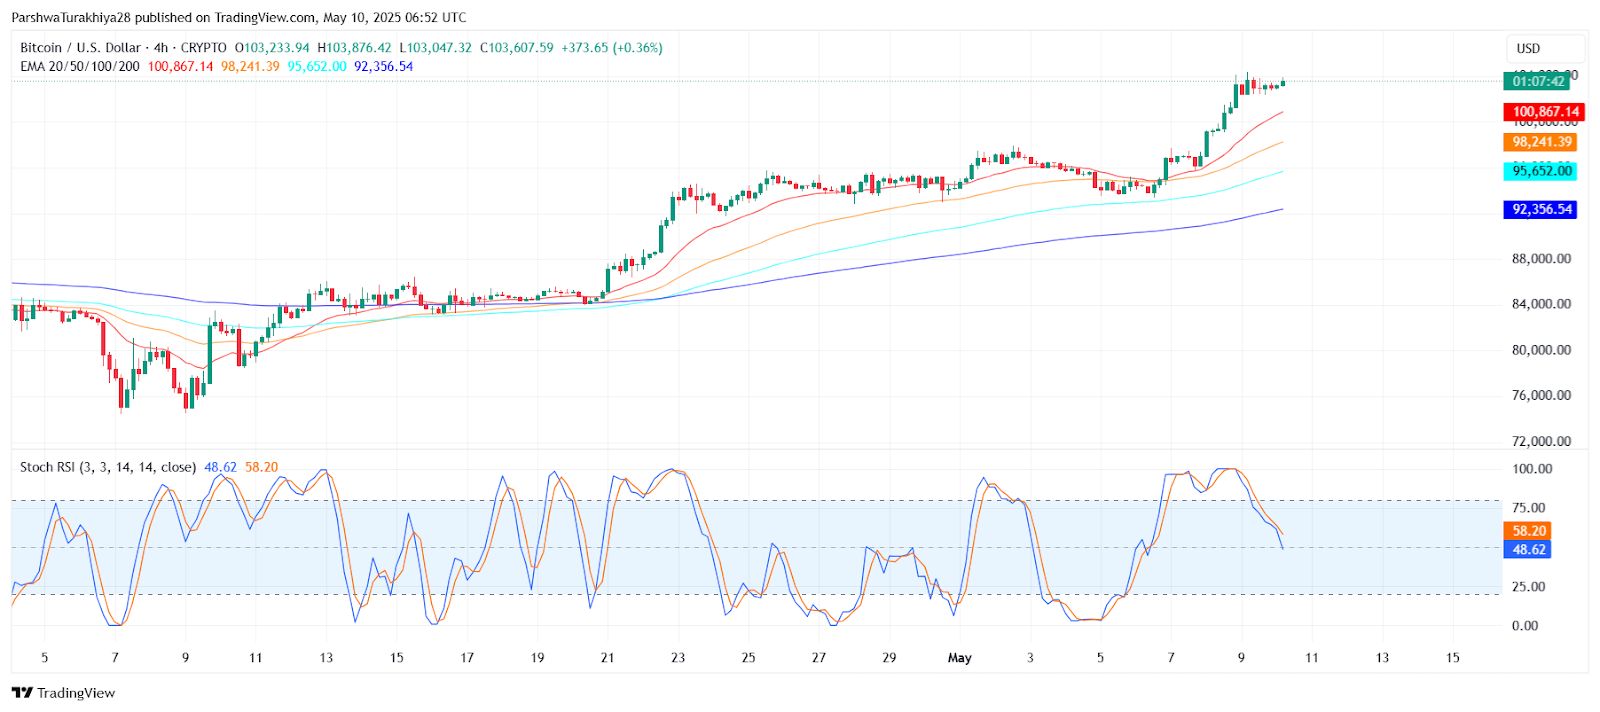Click the blue 48.62 Stoch RSI axis label
The width and height of the screenshot is (1600, 712).
pos(1528,549)
